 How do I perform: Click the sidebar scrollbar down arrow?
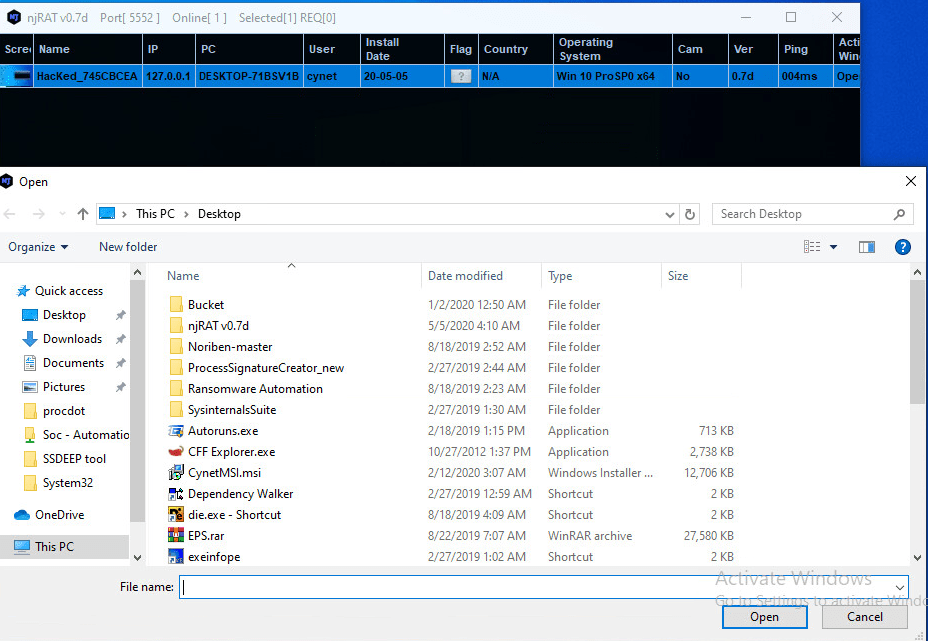coord(137,558)
